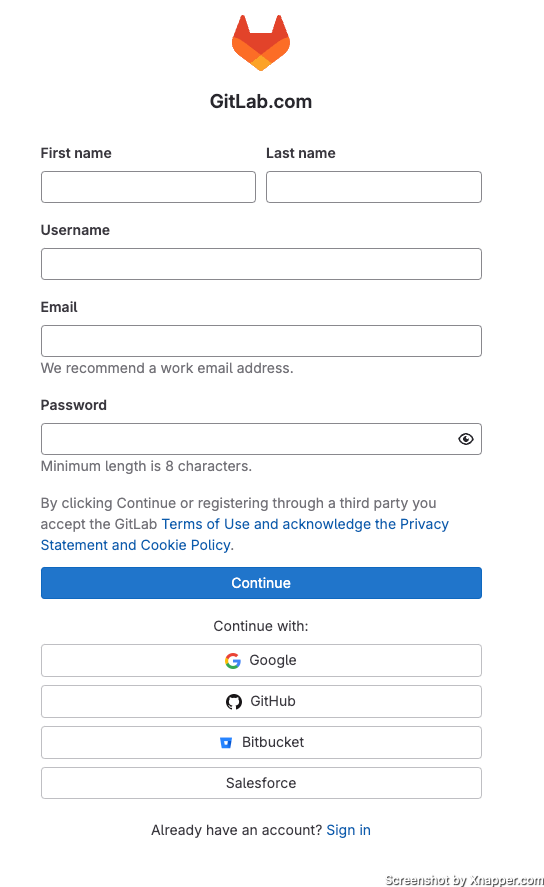Screen dimensions: 544x887
Task: Continue with Salesforce
Action: (261, 783)
